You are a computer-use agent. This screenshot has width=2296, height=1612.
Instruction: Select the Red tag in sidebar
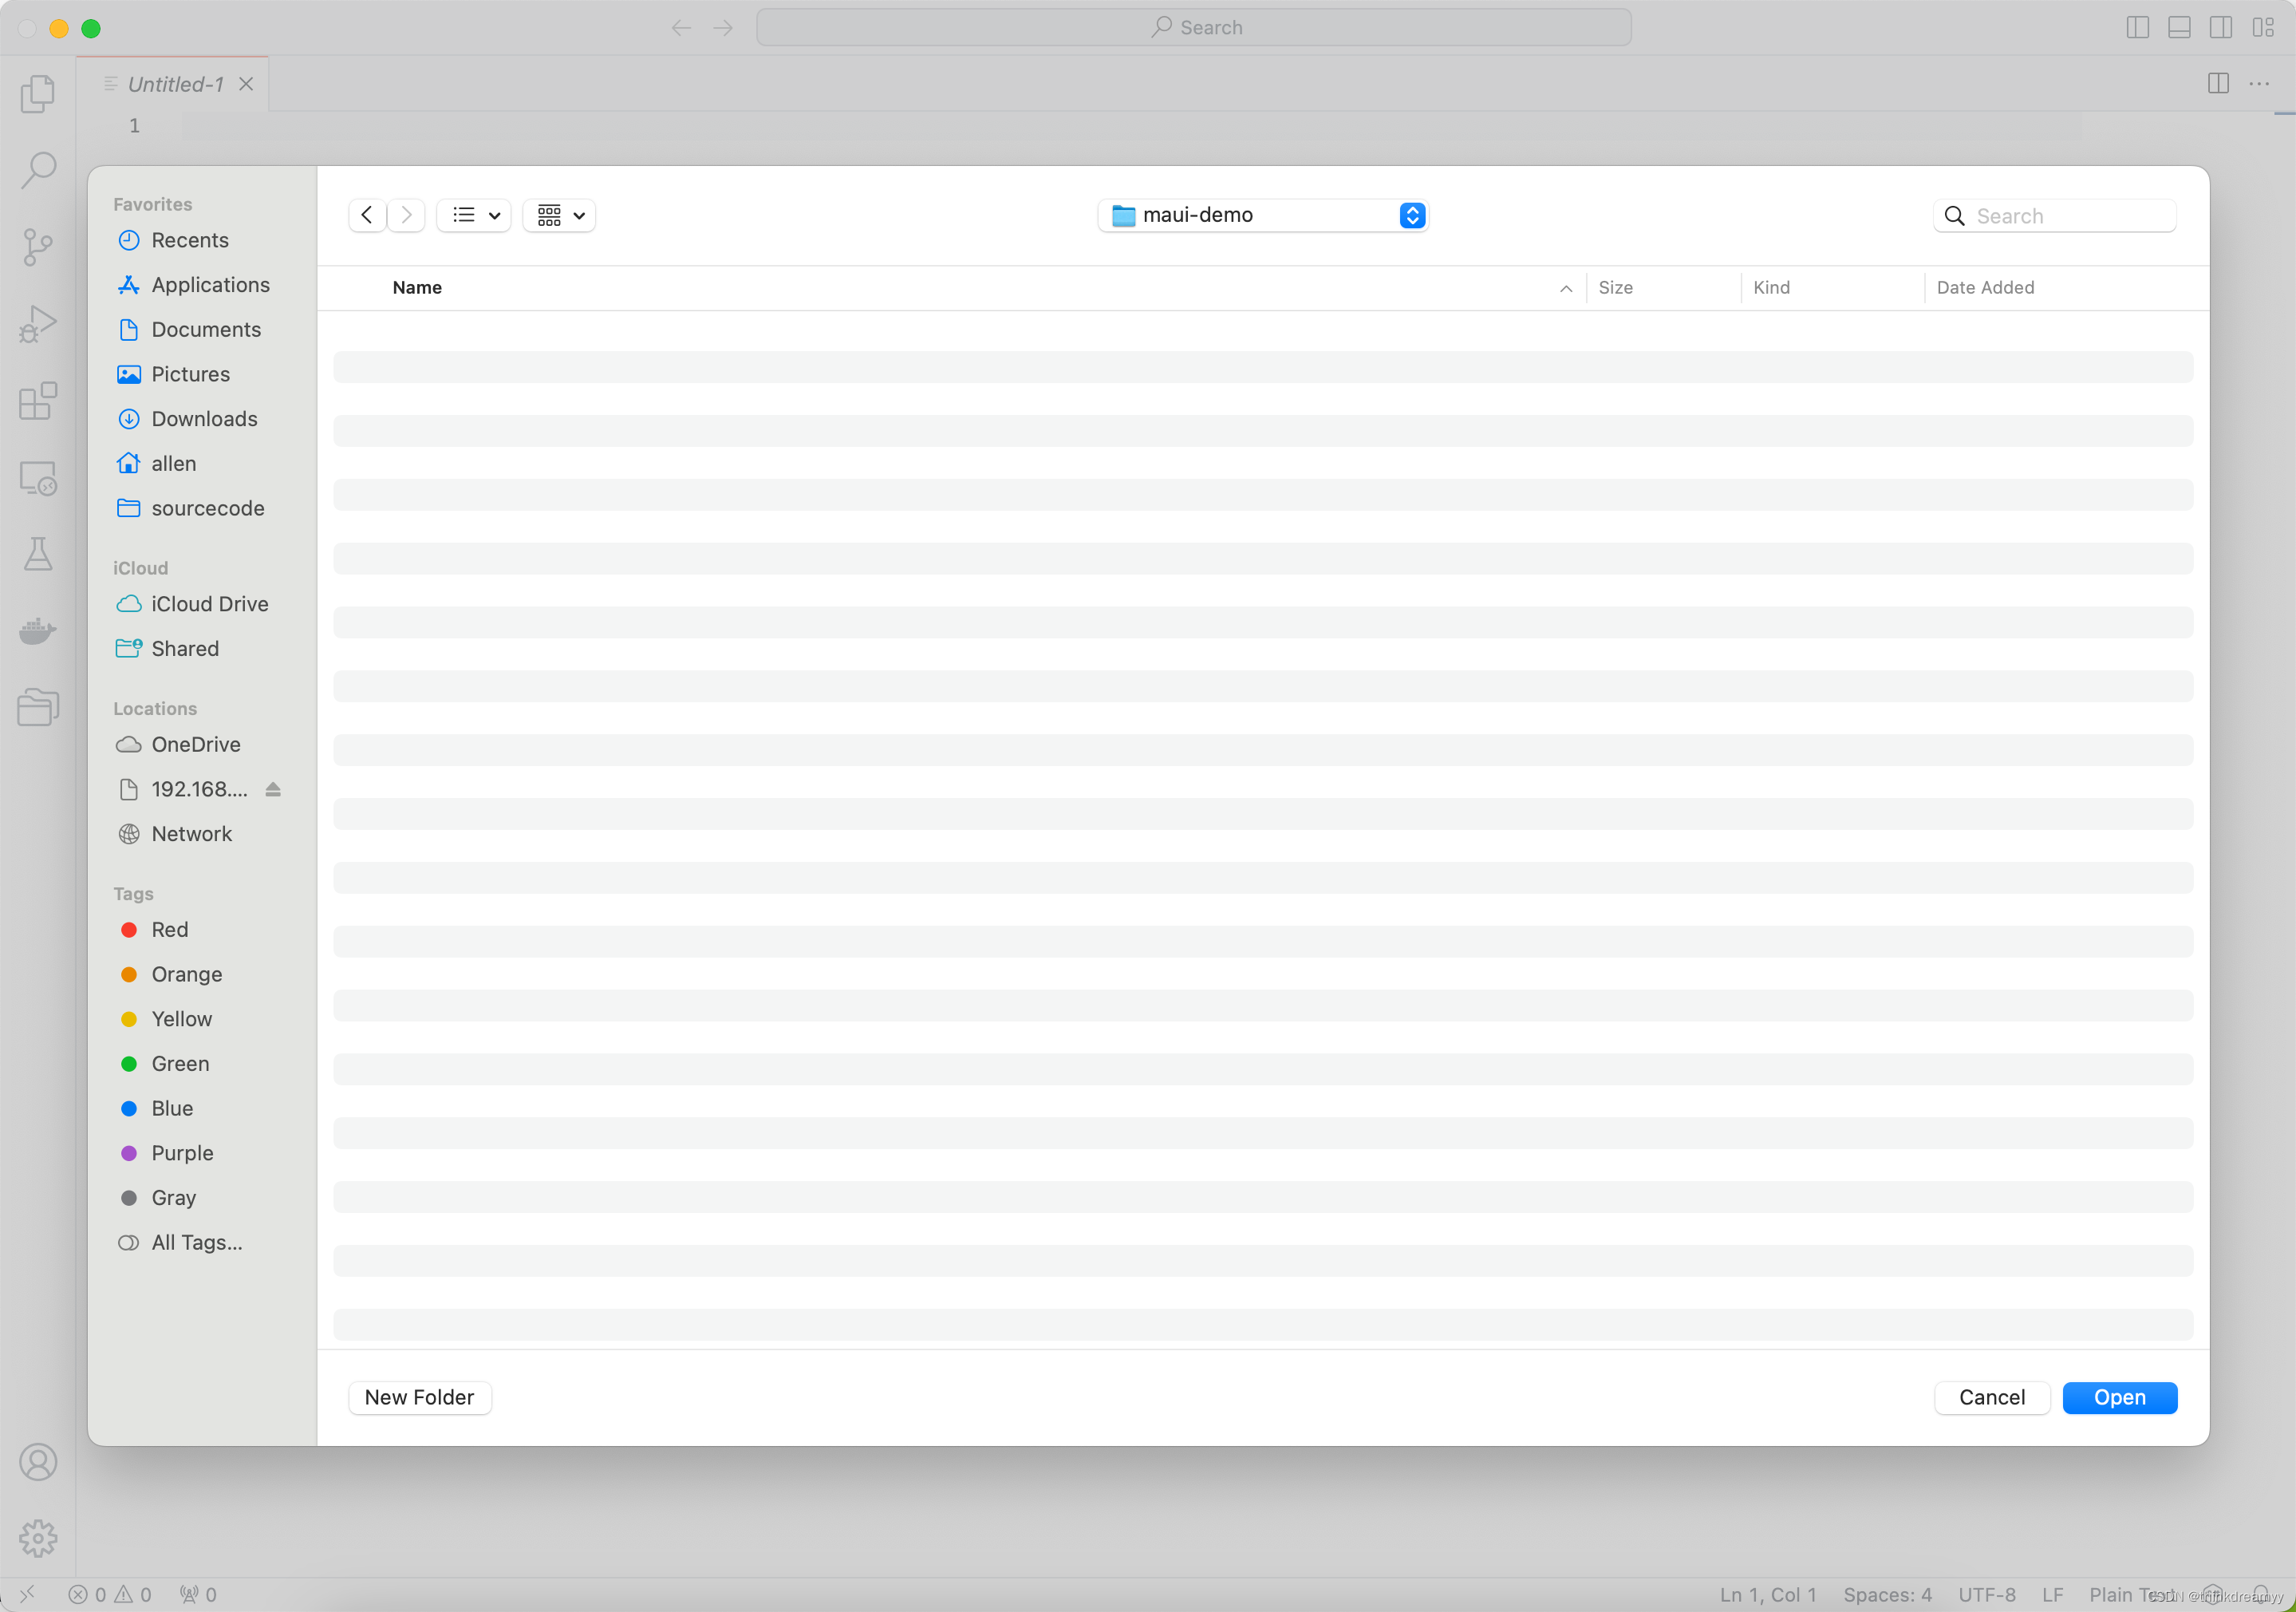tap(169, 930)
